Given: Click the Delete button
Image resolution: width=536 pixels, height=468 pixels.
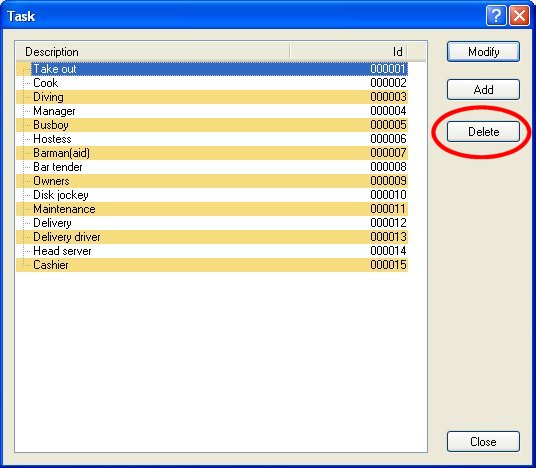Looking at the screenshot, I should pos(483,132).
